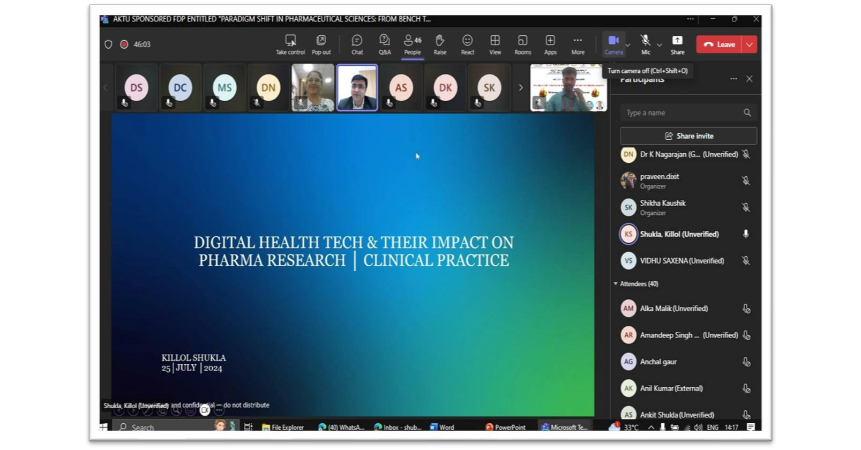Open the Chat panel
861x450 pixels.
click(x=357, y=43)
